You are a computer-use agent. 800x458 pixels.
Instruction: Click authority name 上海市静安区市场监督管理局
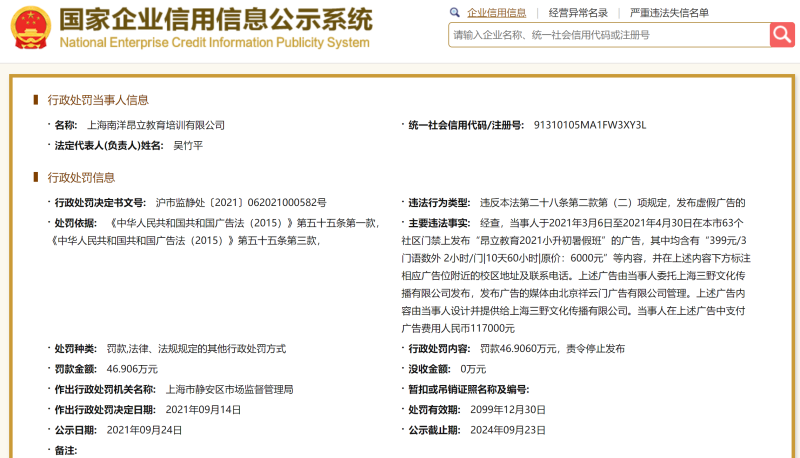230,390
